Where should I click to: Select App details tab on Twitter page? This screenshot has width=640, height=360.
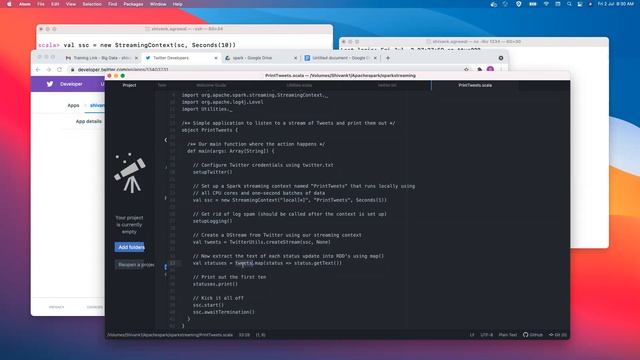pos(89,121)
